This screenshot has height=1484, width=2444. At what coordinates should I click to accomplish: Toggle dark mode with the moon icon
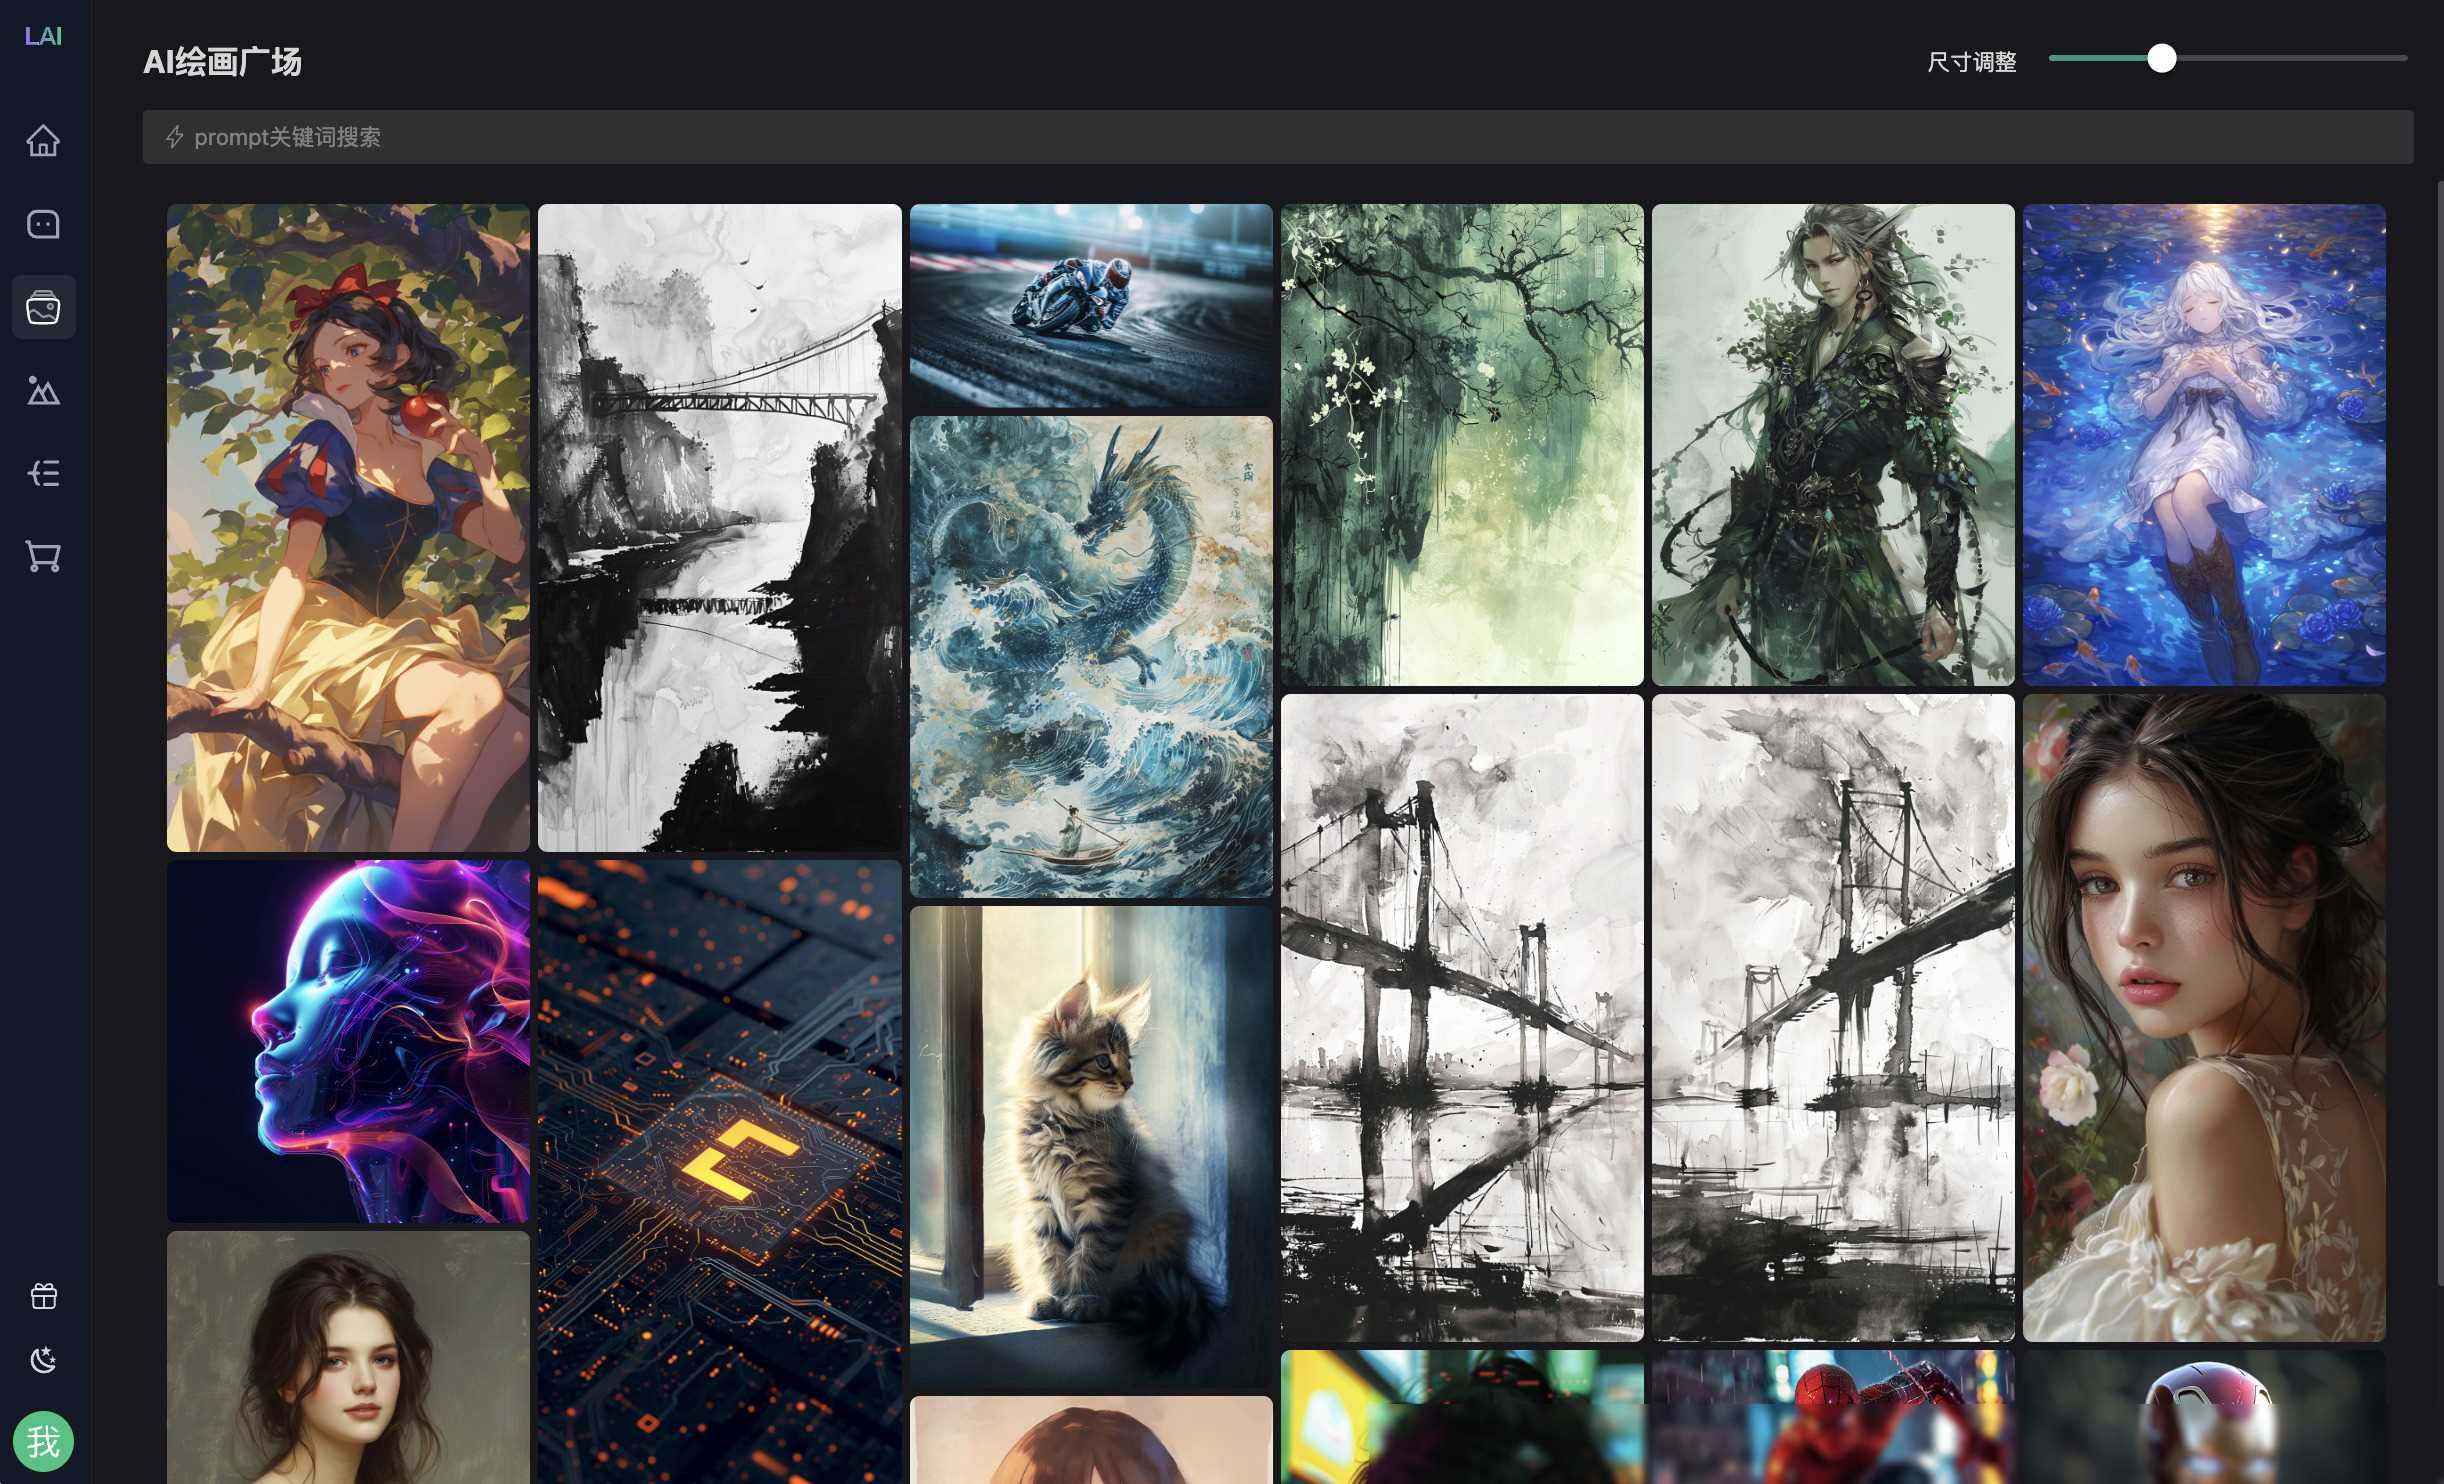(x=43, y=1360)
